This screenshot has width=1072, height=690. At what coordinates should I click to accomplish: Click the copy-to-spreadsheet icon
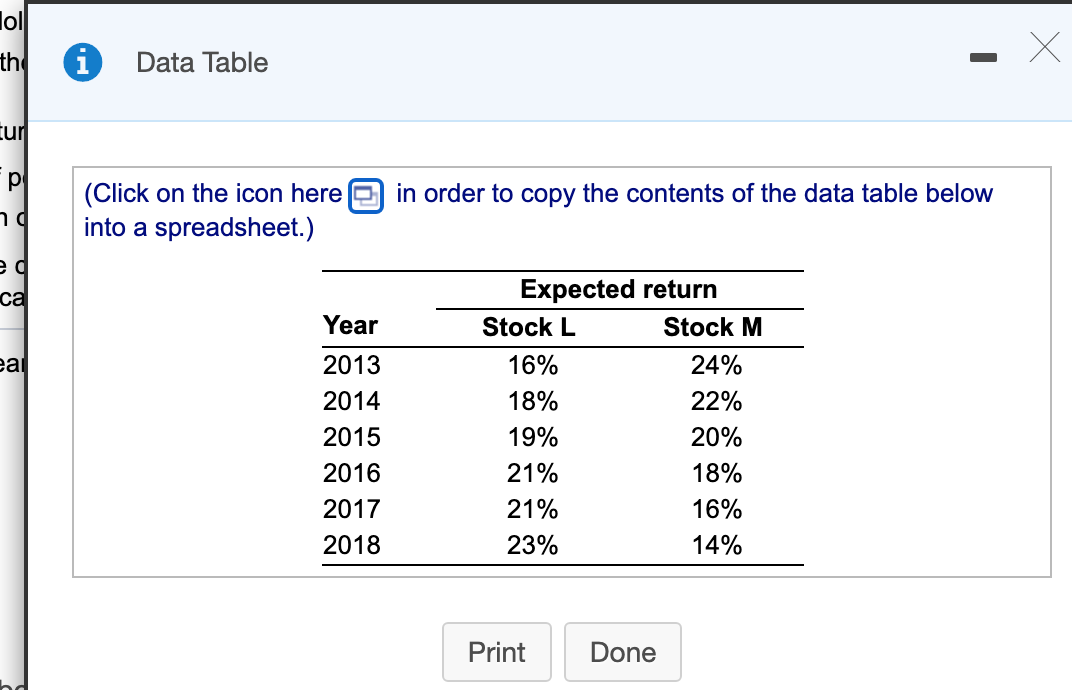(365, 195)
